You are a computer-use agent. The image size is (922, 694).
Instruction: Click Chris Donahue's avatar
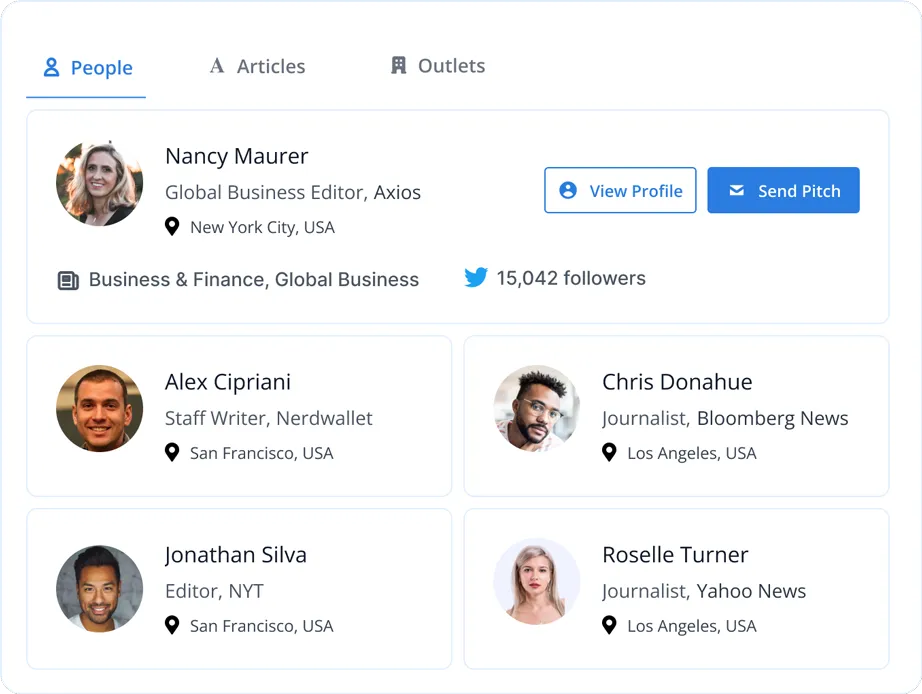pos(537,409)
